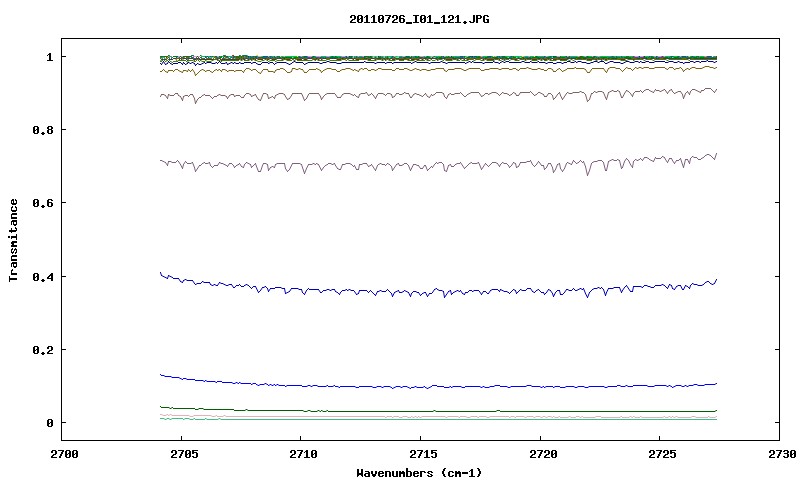Screen dimensions: 800x480
Task: Click the gray spectrum curve near 0.9 transmittance
Action: (439, 94)
